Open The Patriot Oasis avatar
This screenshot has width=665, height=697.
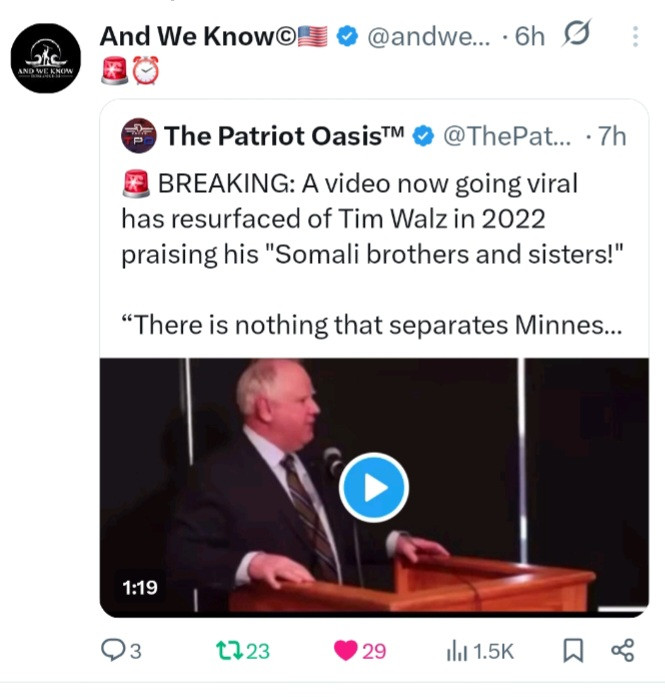click(x=139, y=136)
